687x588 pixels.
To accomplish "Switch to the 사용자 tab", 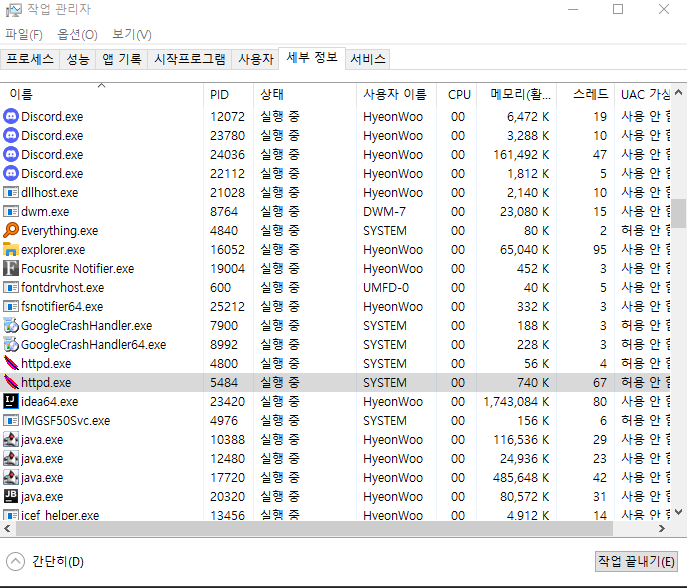I will [x=255, y=59].
